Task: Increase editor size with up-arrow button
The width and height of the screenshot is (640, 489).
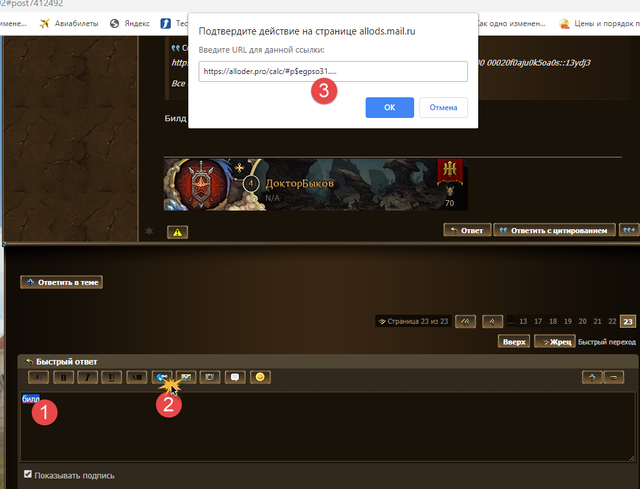Action: click(x=593, y=377)
